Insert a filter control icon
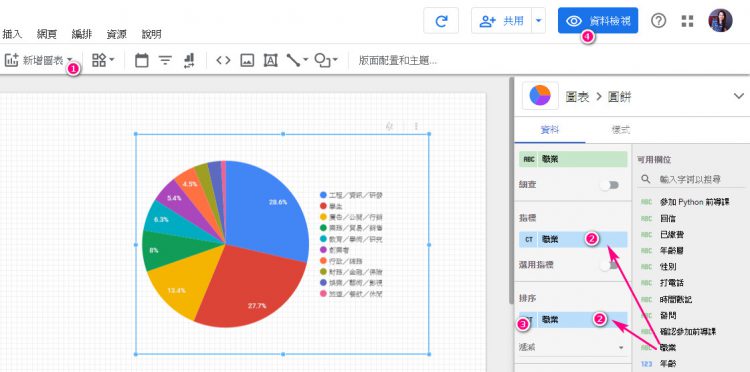This screenshot has width=750, height=372. point(165,60)
